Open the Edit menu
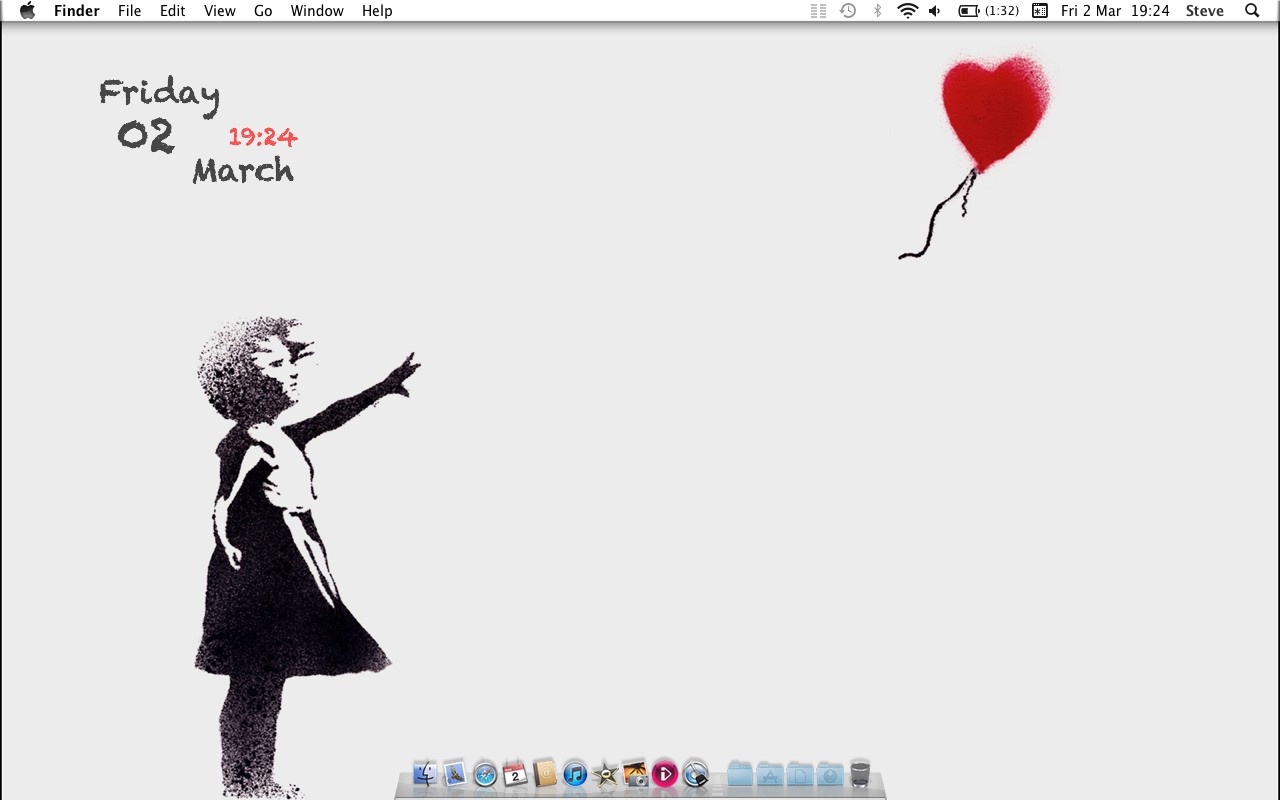1280x800 pixels. point(173,11)
